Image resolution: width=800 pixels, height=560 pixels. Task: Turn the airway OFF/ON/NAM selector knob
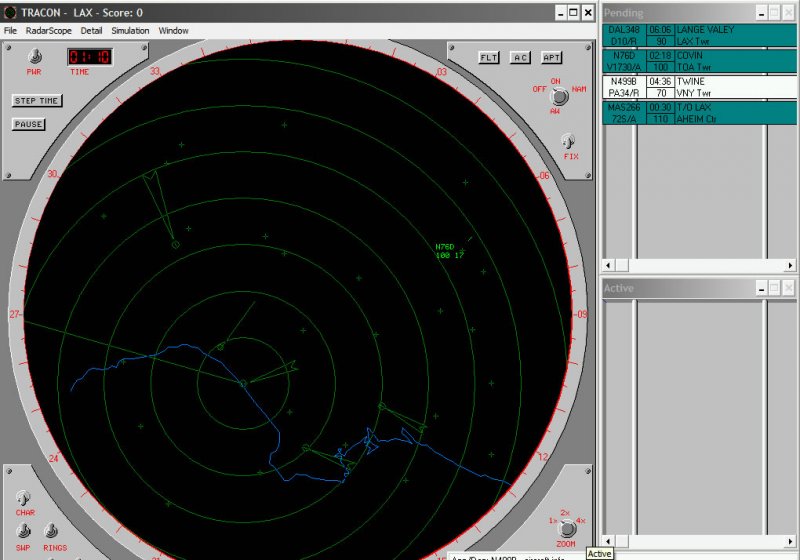pyautogui.click(x=558, y=96)
